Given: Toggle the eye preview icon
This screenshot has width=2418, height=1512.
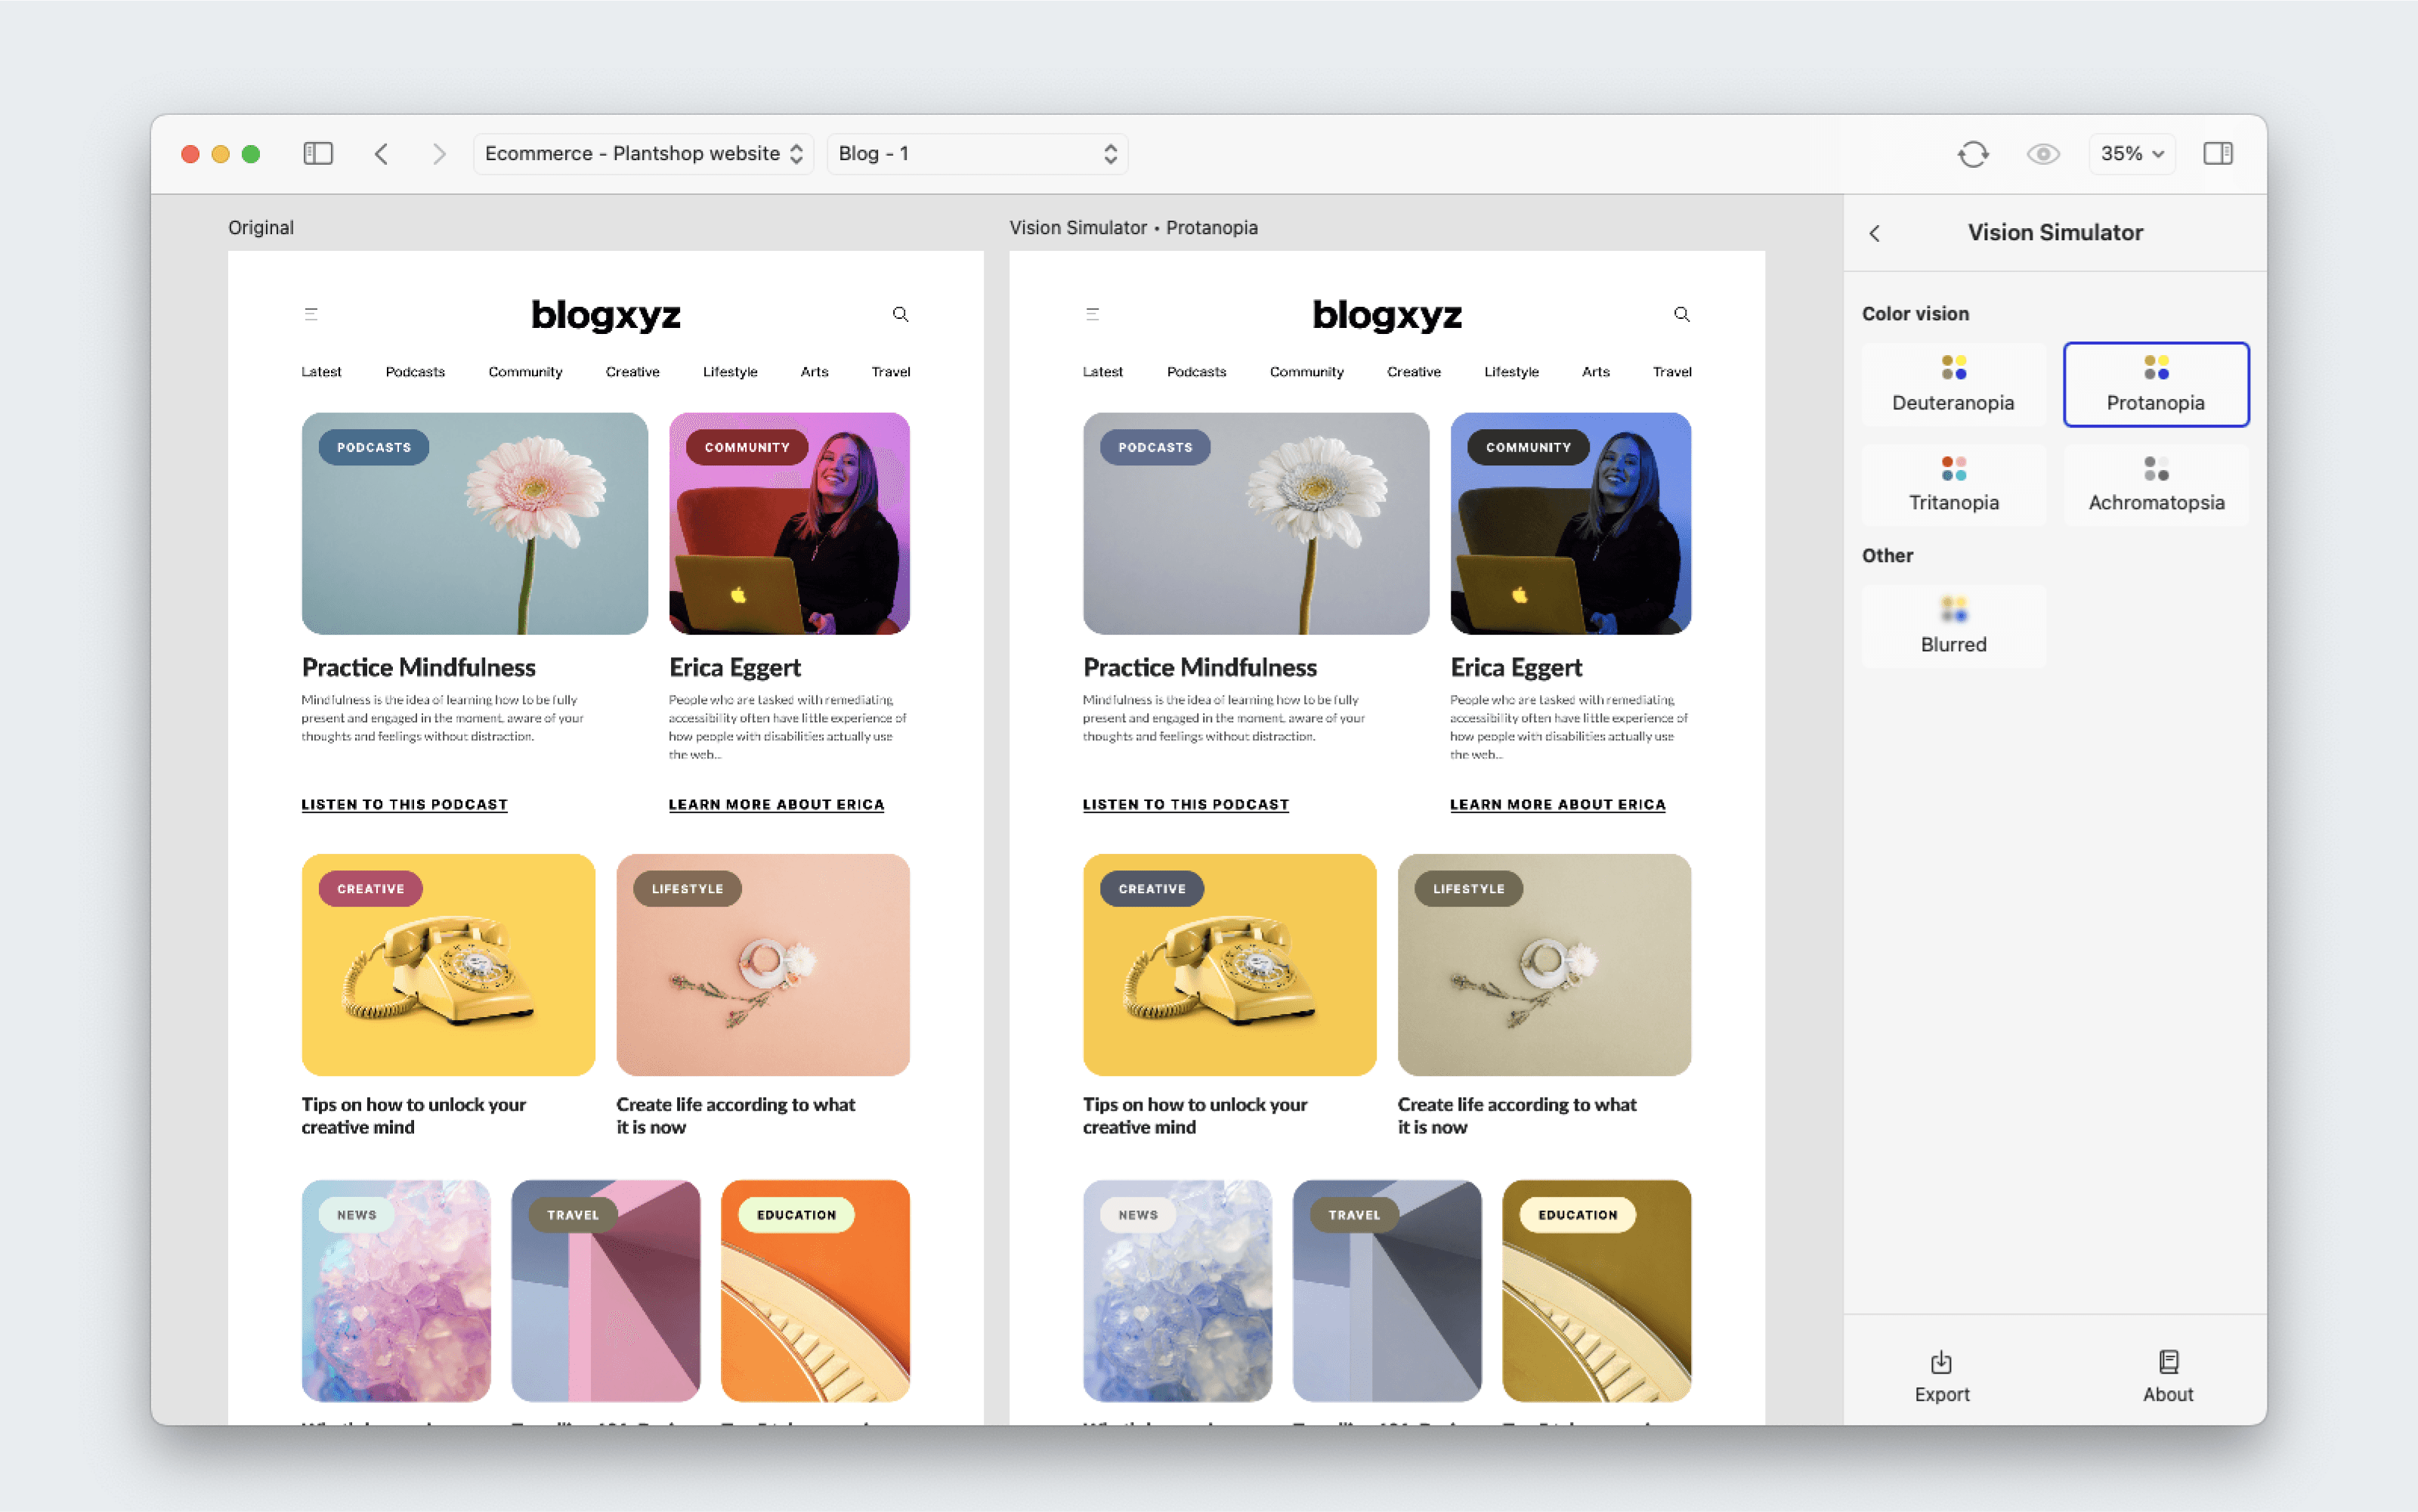Looking at the screenshot, I should click(x=2042, y=153).
